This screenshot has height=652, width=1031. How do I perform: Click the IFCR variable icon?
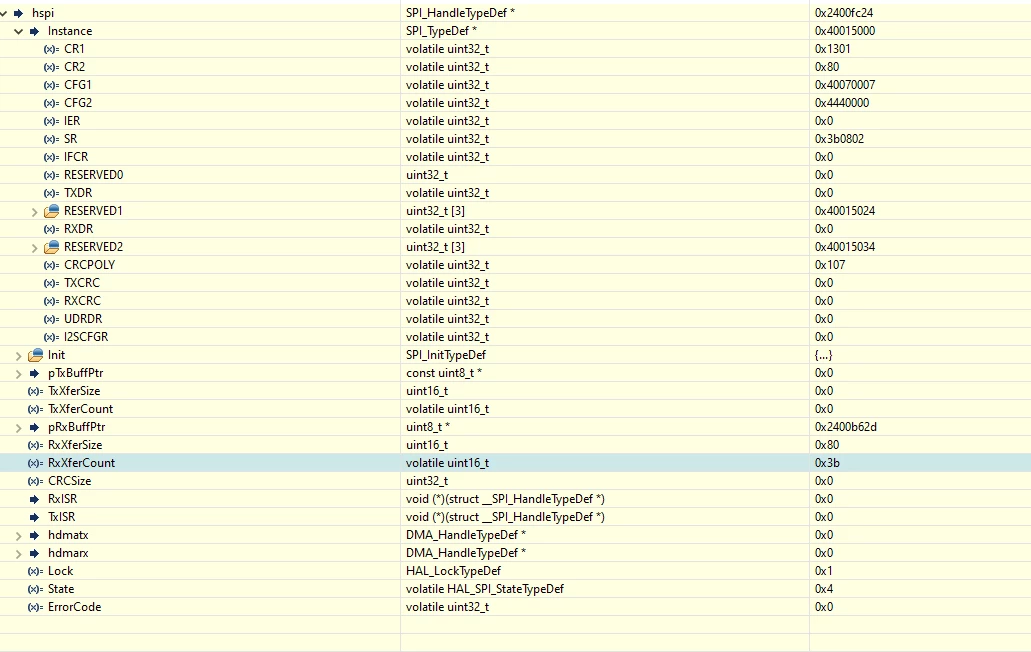tap(51, 157)
